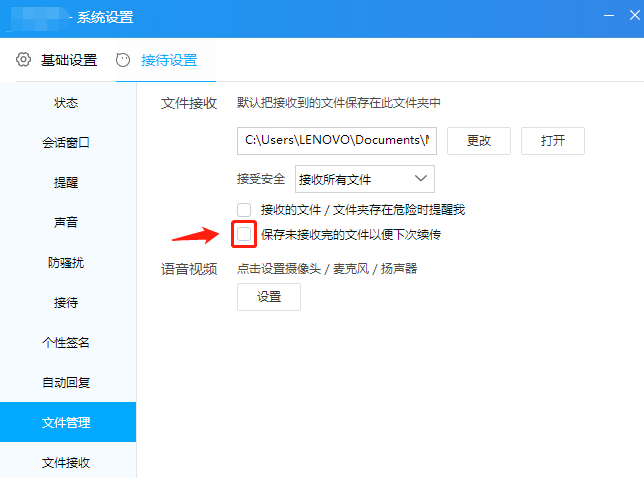
Task: Click the file save path field
Action: 337,141
